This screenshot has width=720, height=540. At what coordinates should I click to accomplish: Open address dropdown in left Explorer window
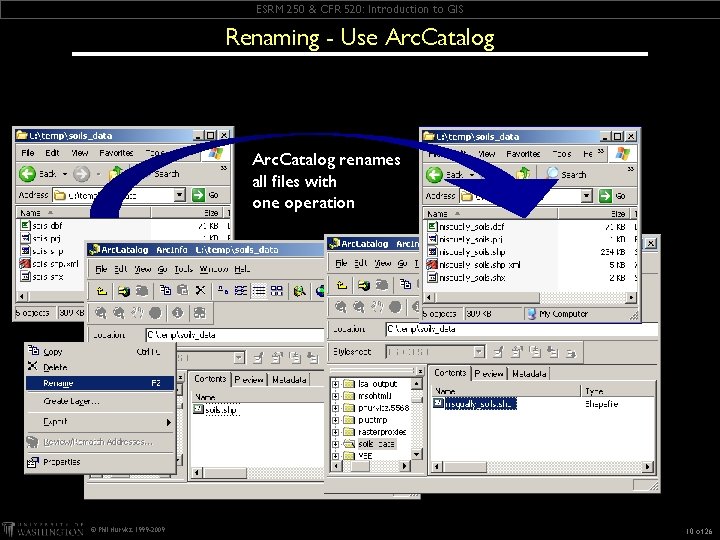pyautogui.click(x=180, y=195)
